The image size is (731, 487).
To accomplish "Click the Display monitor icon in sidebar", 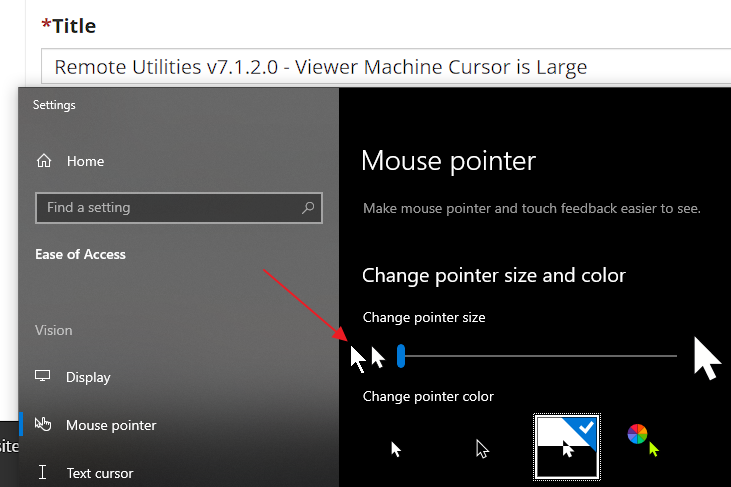I will pyautogui.click(x=43, y=377).
